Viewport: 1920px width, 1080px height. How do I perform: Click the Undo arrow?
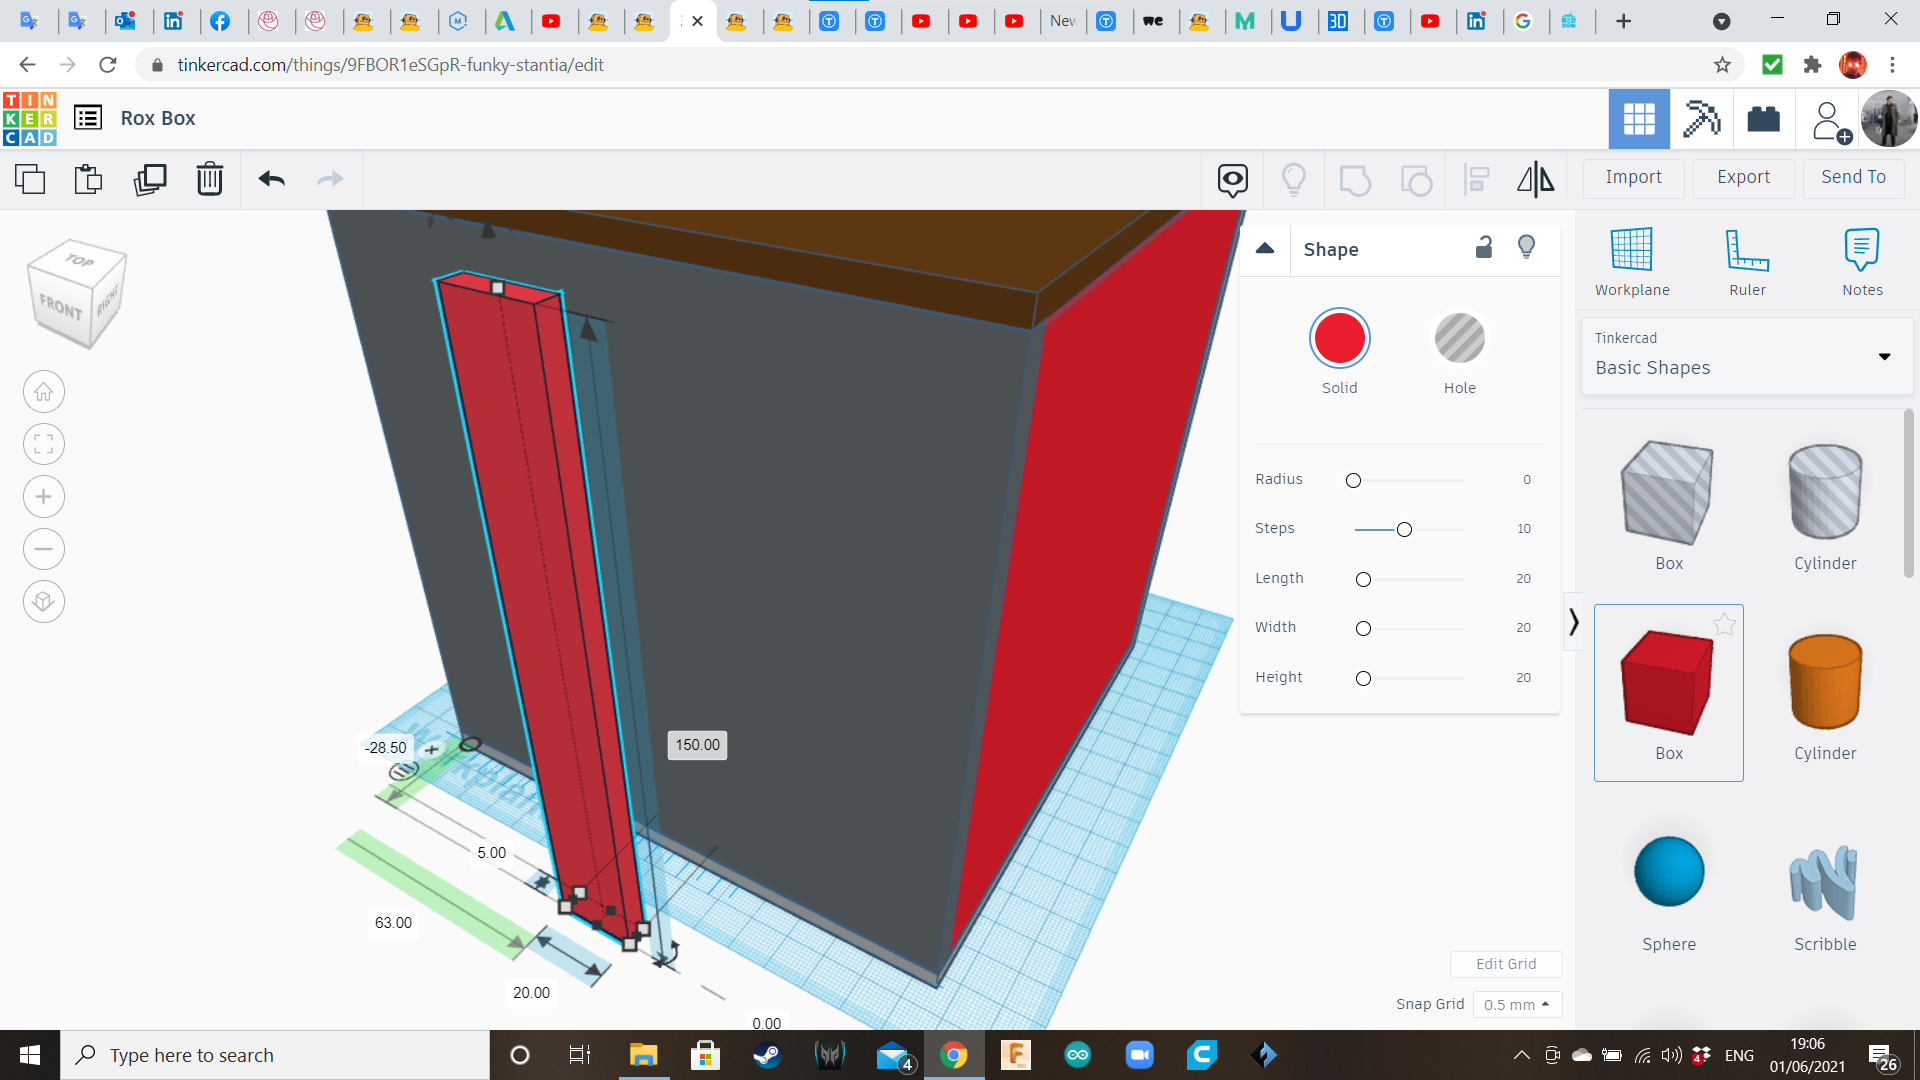coord(271,180)
